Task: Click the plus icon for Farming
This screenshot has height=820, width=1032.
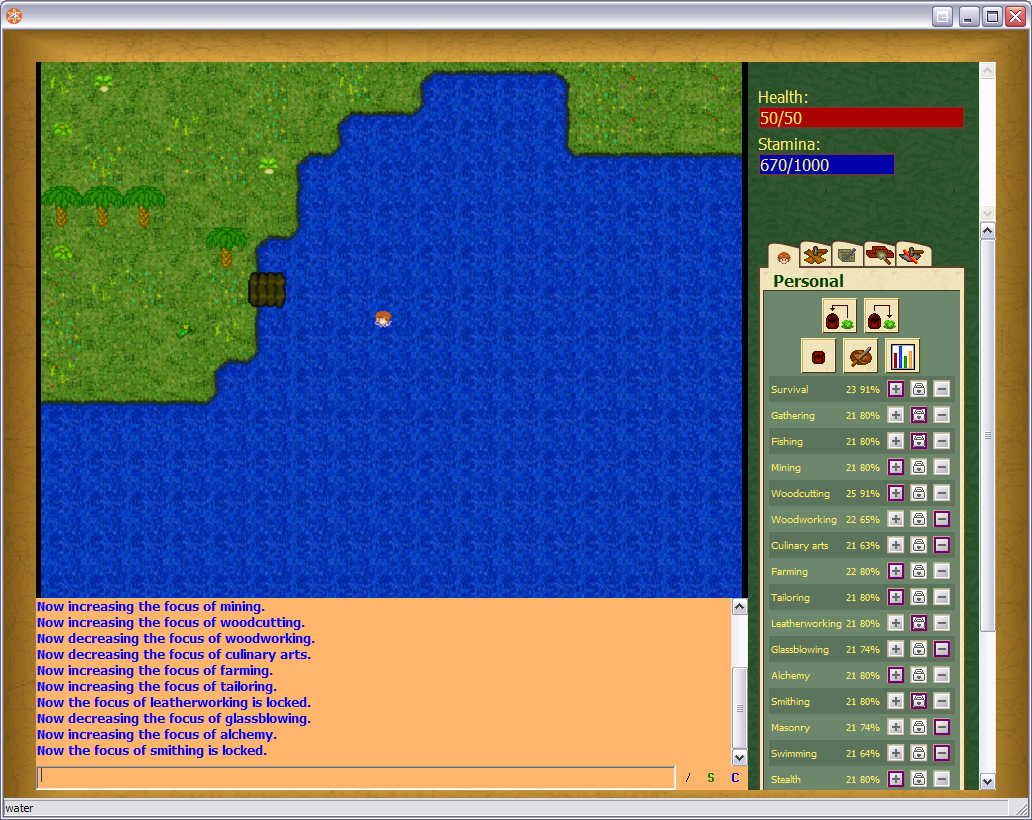Action: 896,571
